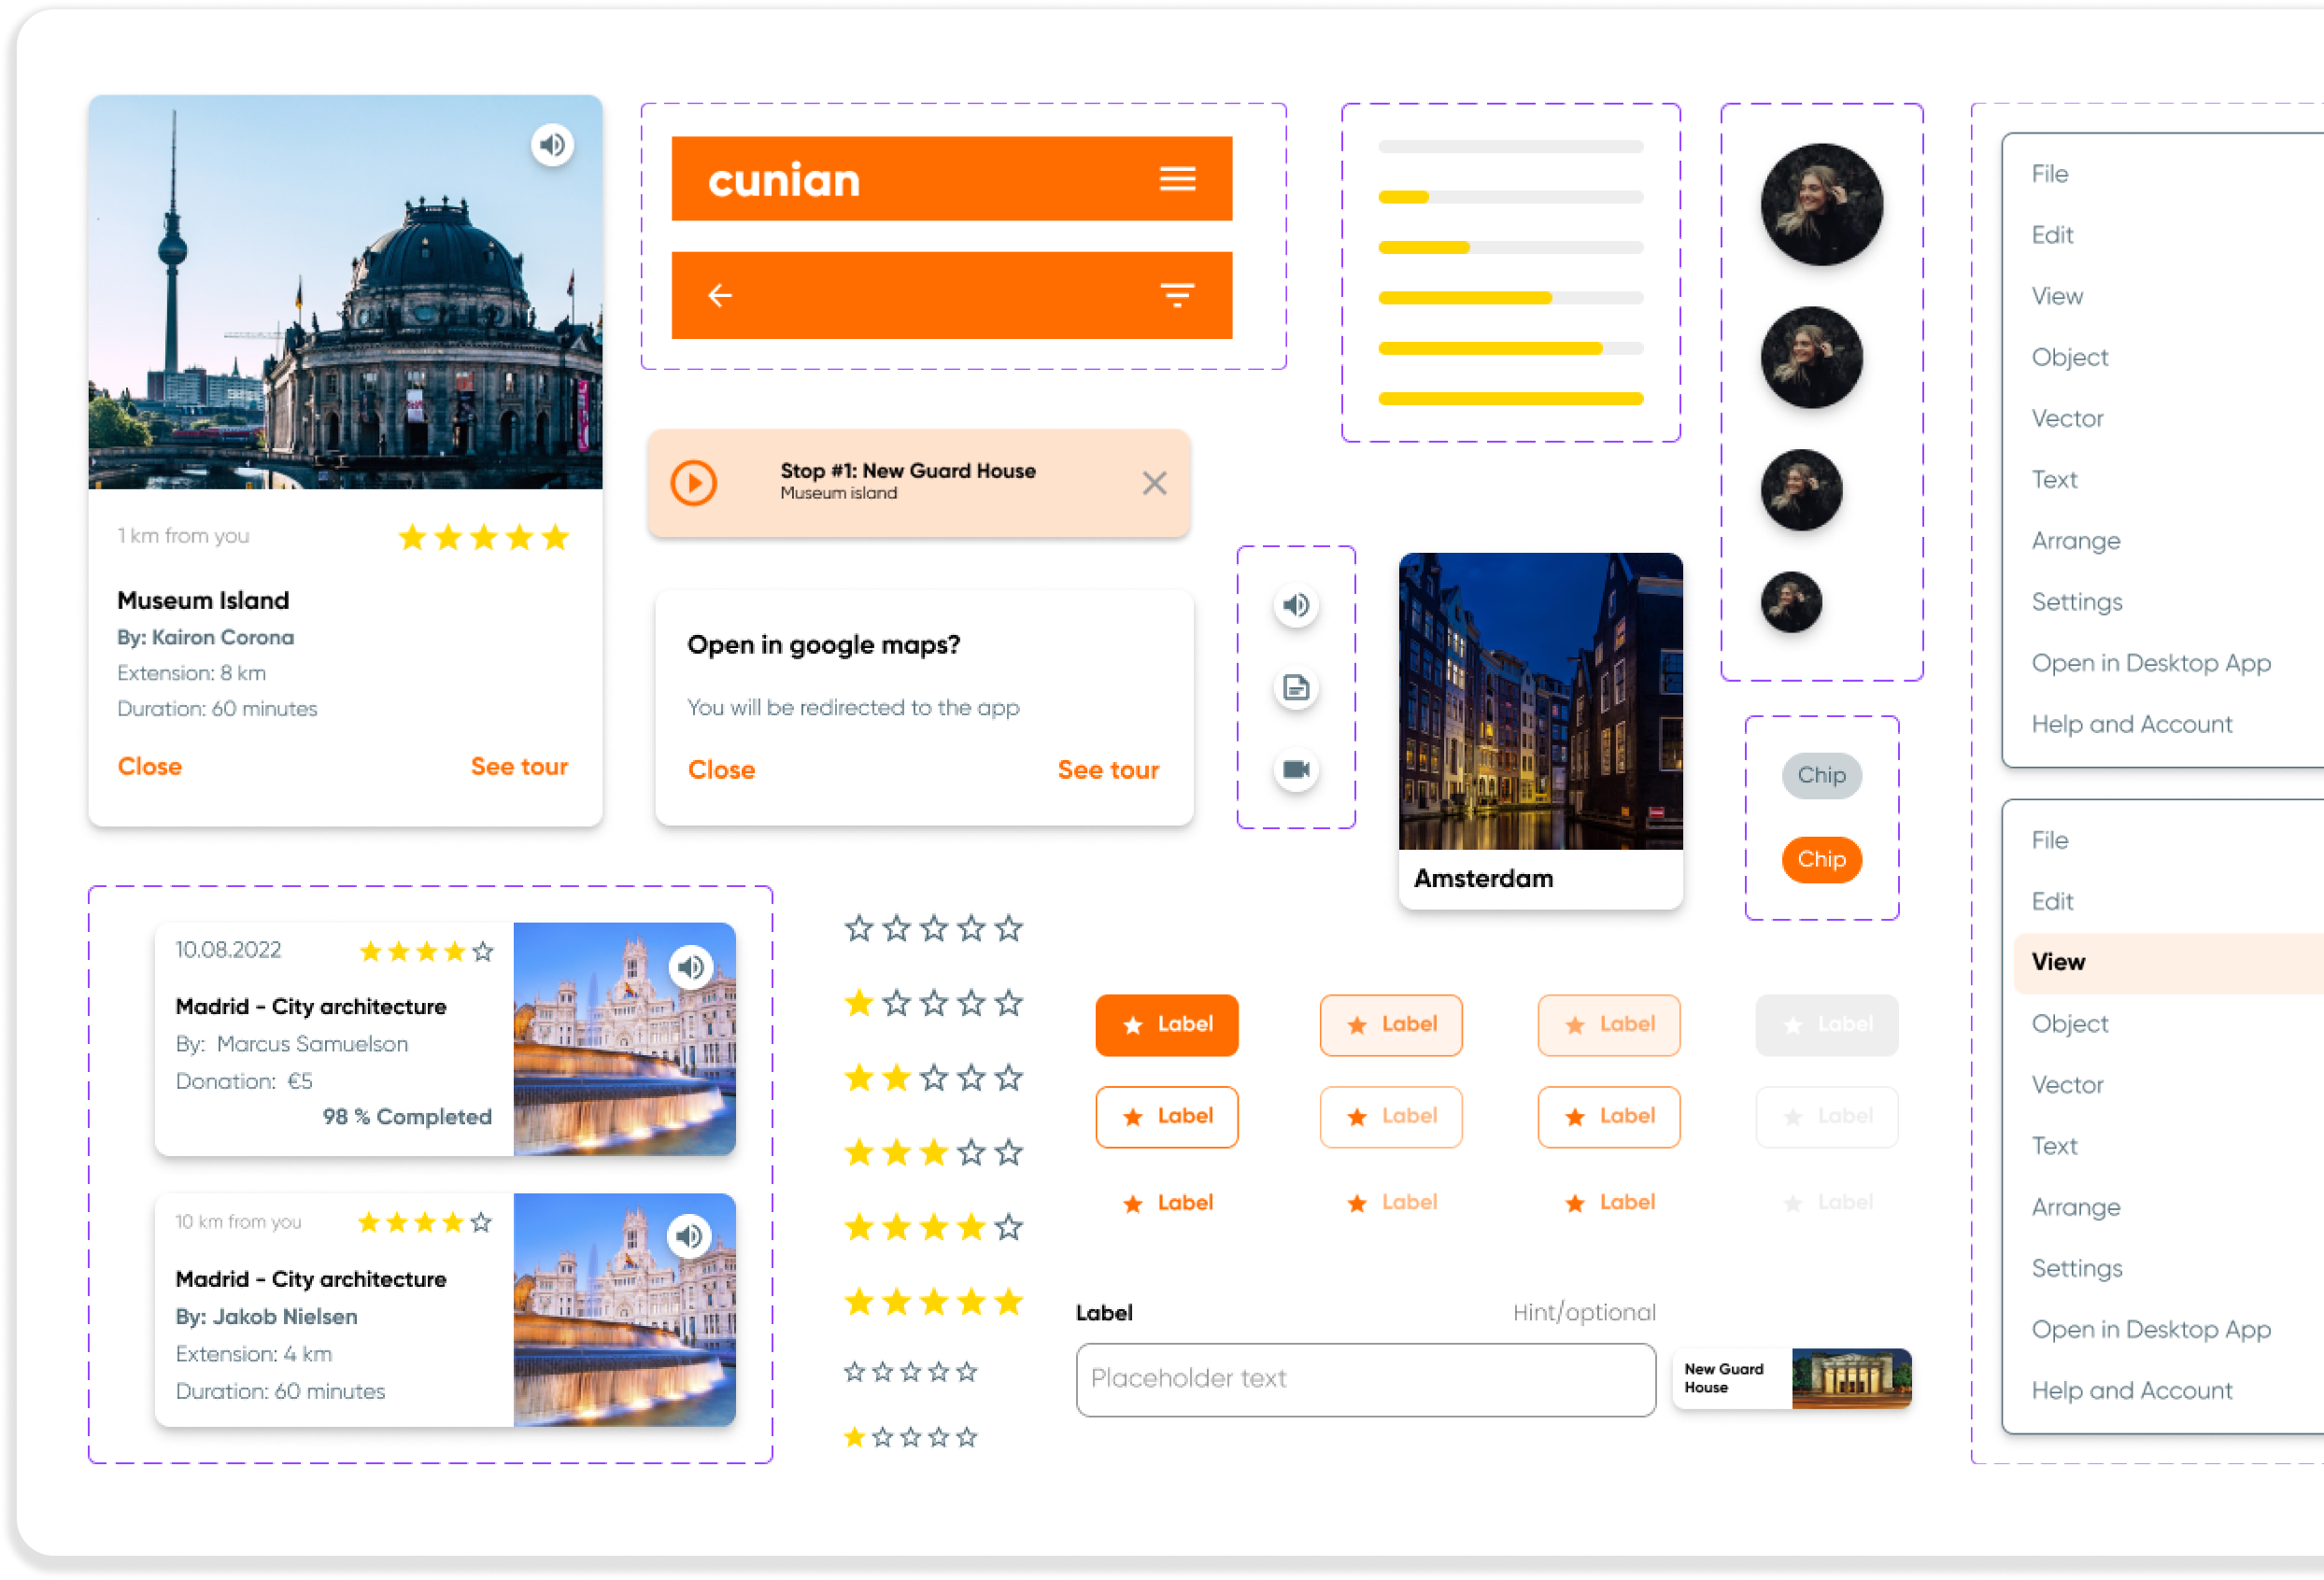Click Close in google maps dialog
This screenshot has width=2324, height=1580.
coord(721,770)
